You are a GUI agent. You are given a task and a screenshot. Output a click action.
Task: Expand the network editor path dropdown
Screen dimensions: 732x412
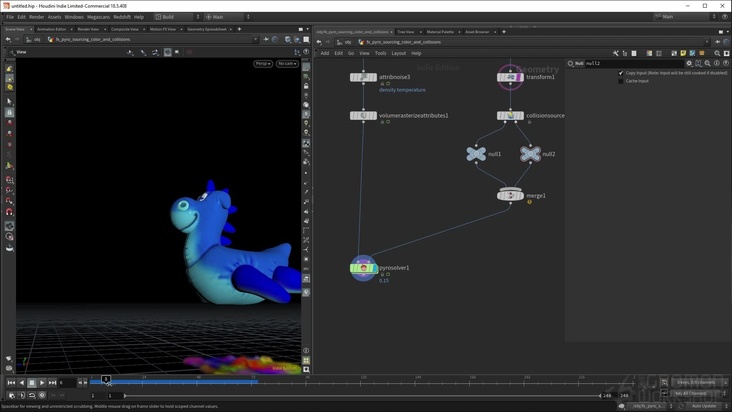pos(707,42)
